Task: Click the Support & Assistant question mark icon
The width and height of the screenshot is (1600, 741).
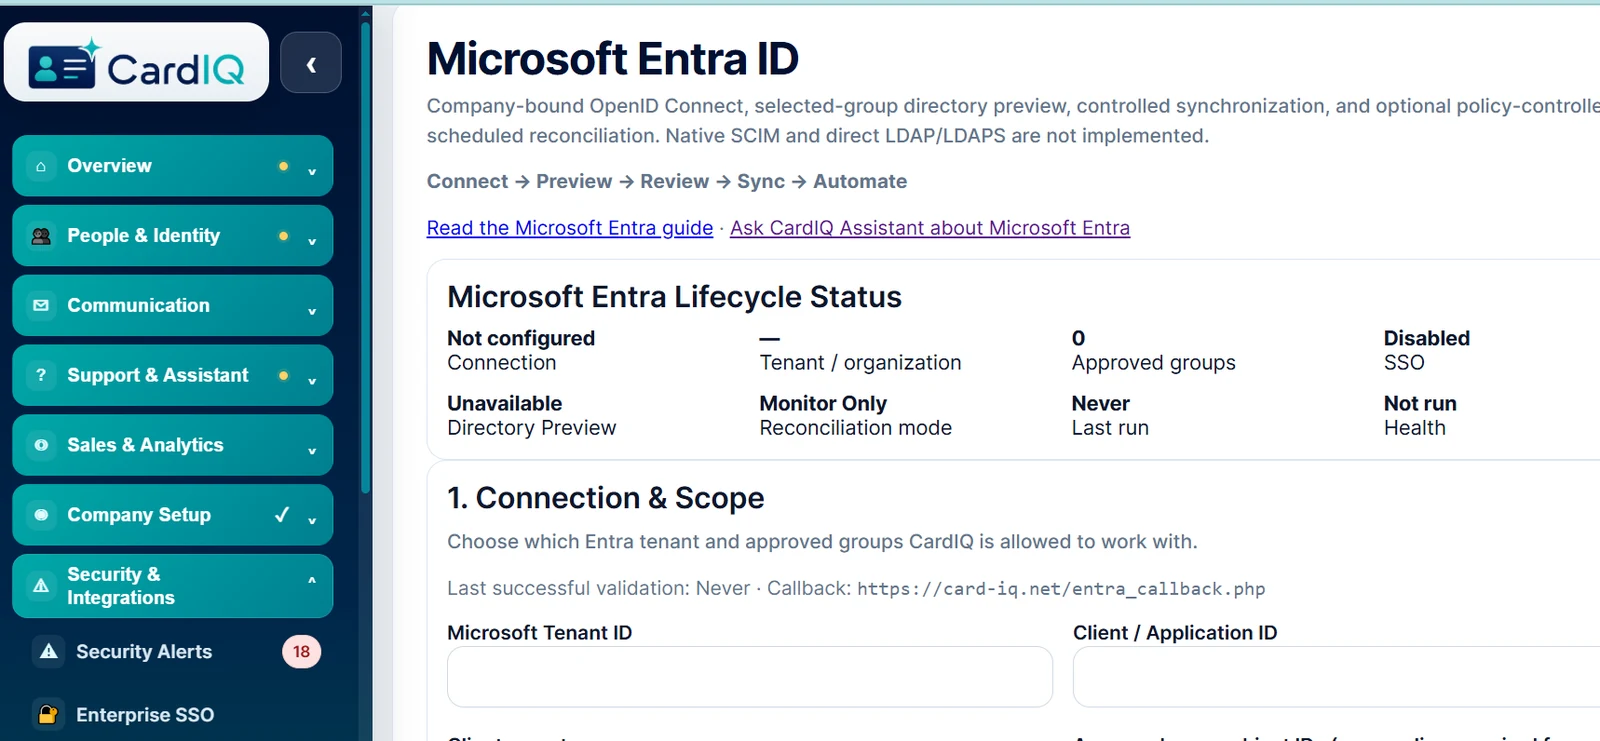Action: [41, 375]
